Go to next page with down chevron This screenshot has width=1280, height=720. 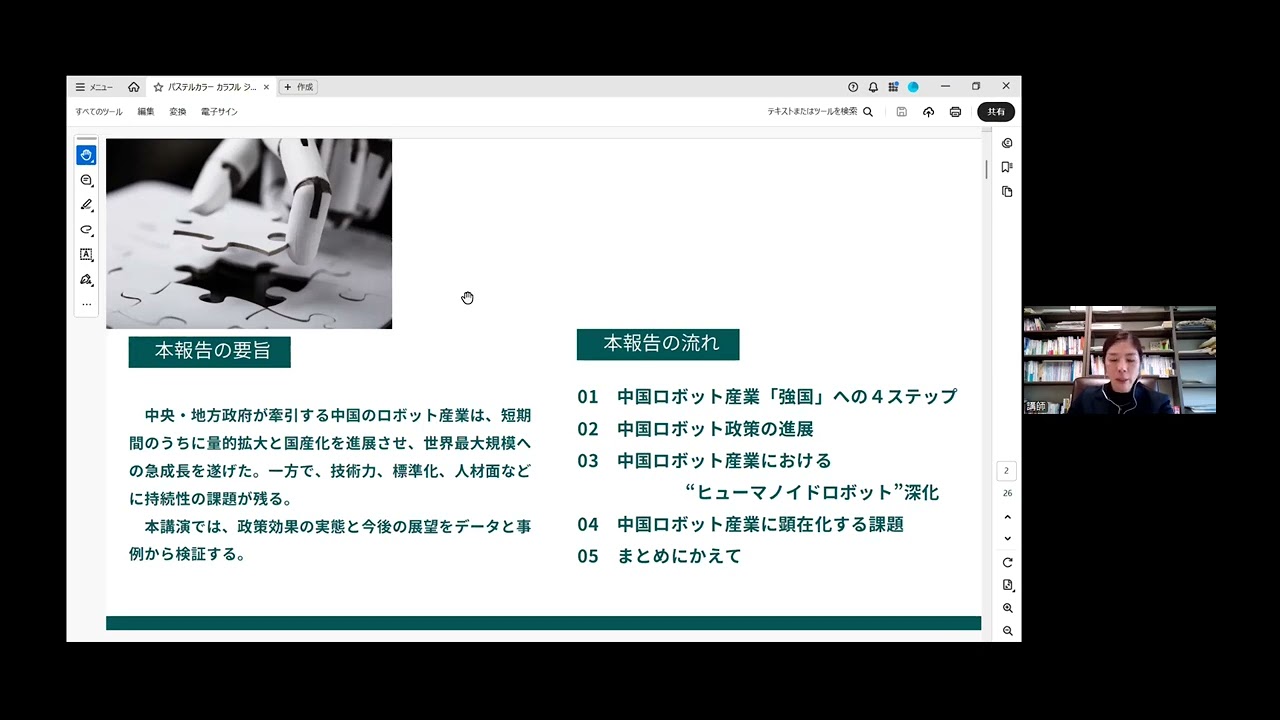[1007, 539]
